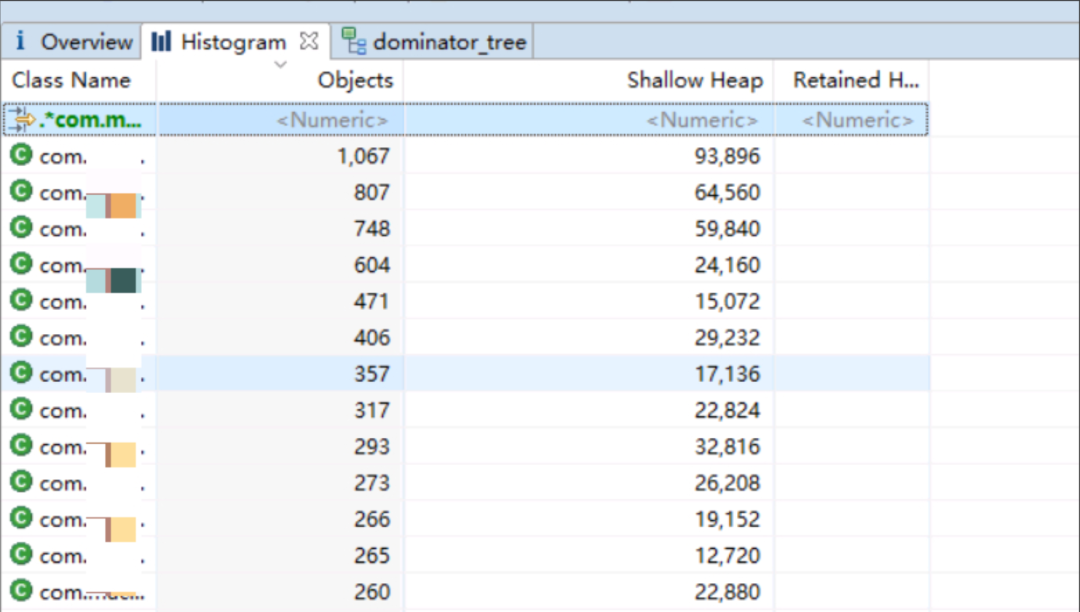Viewport: 1080px width, 612px height.
Task: Click the Histogram bar chart icon
Action: pos(160,41)
